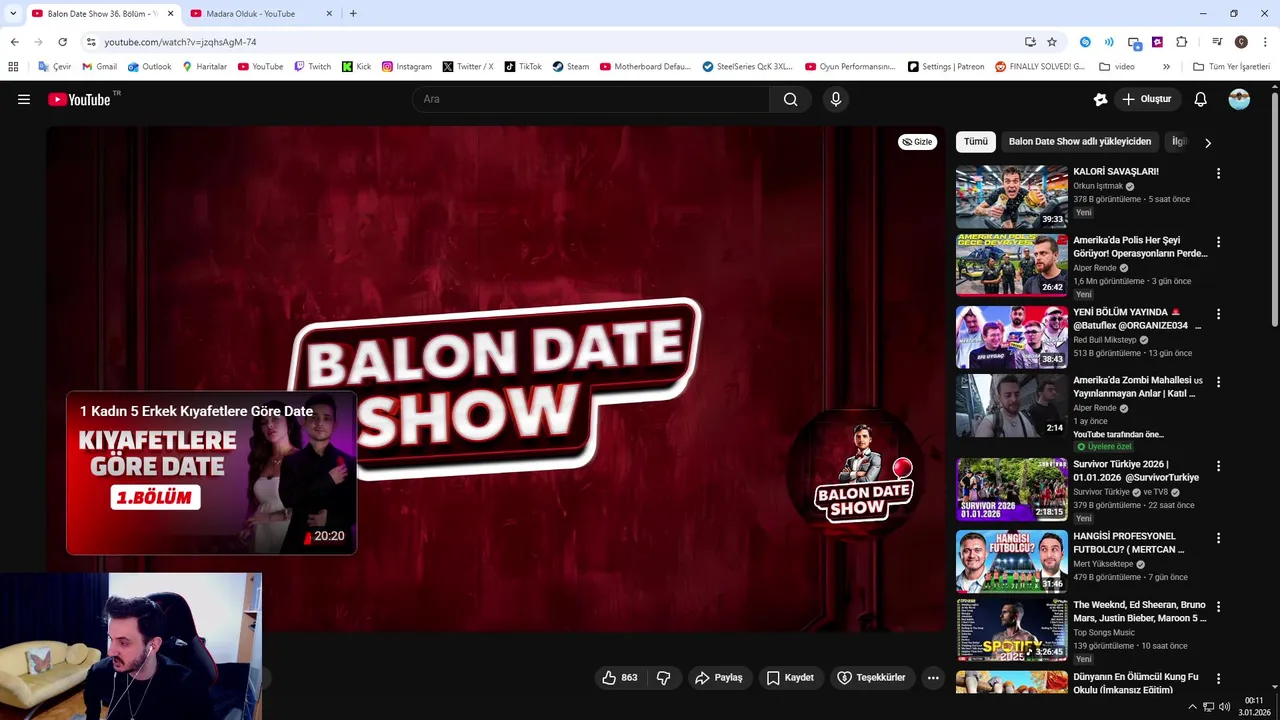Open YouTube notifications bell
Image resolution: width=1280 pixels, height=720 pixels.
click(1200, 99)
